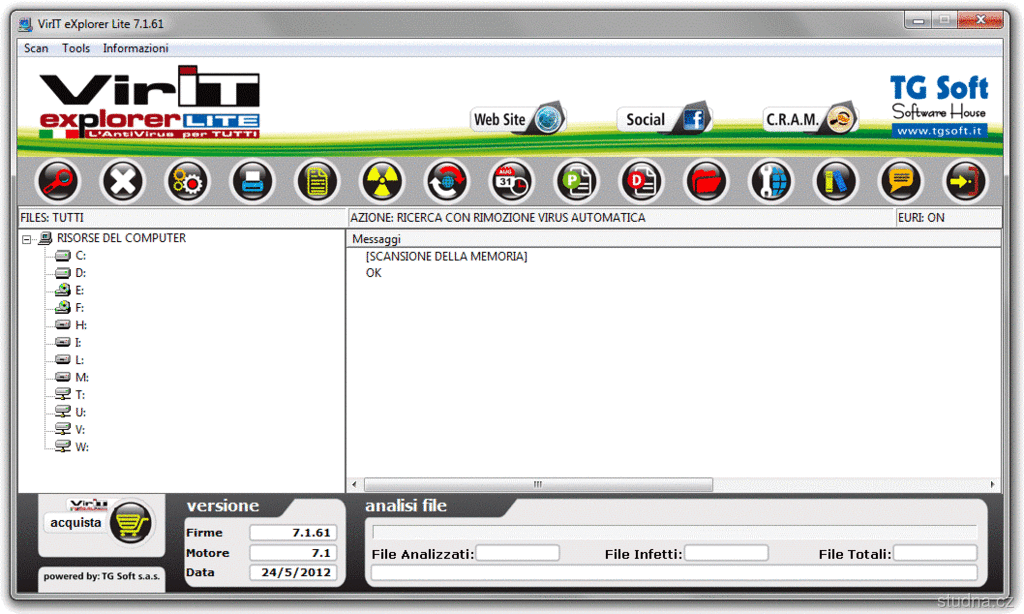This screenshot has width=1024, height=614.
Task: Click the Data value 24/5/2012
Action: pos(293,573)
